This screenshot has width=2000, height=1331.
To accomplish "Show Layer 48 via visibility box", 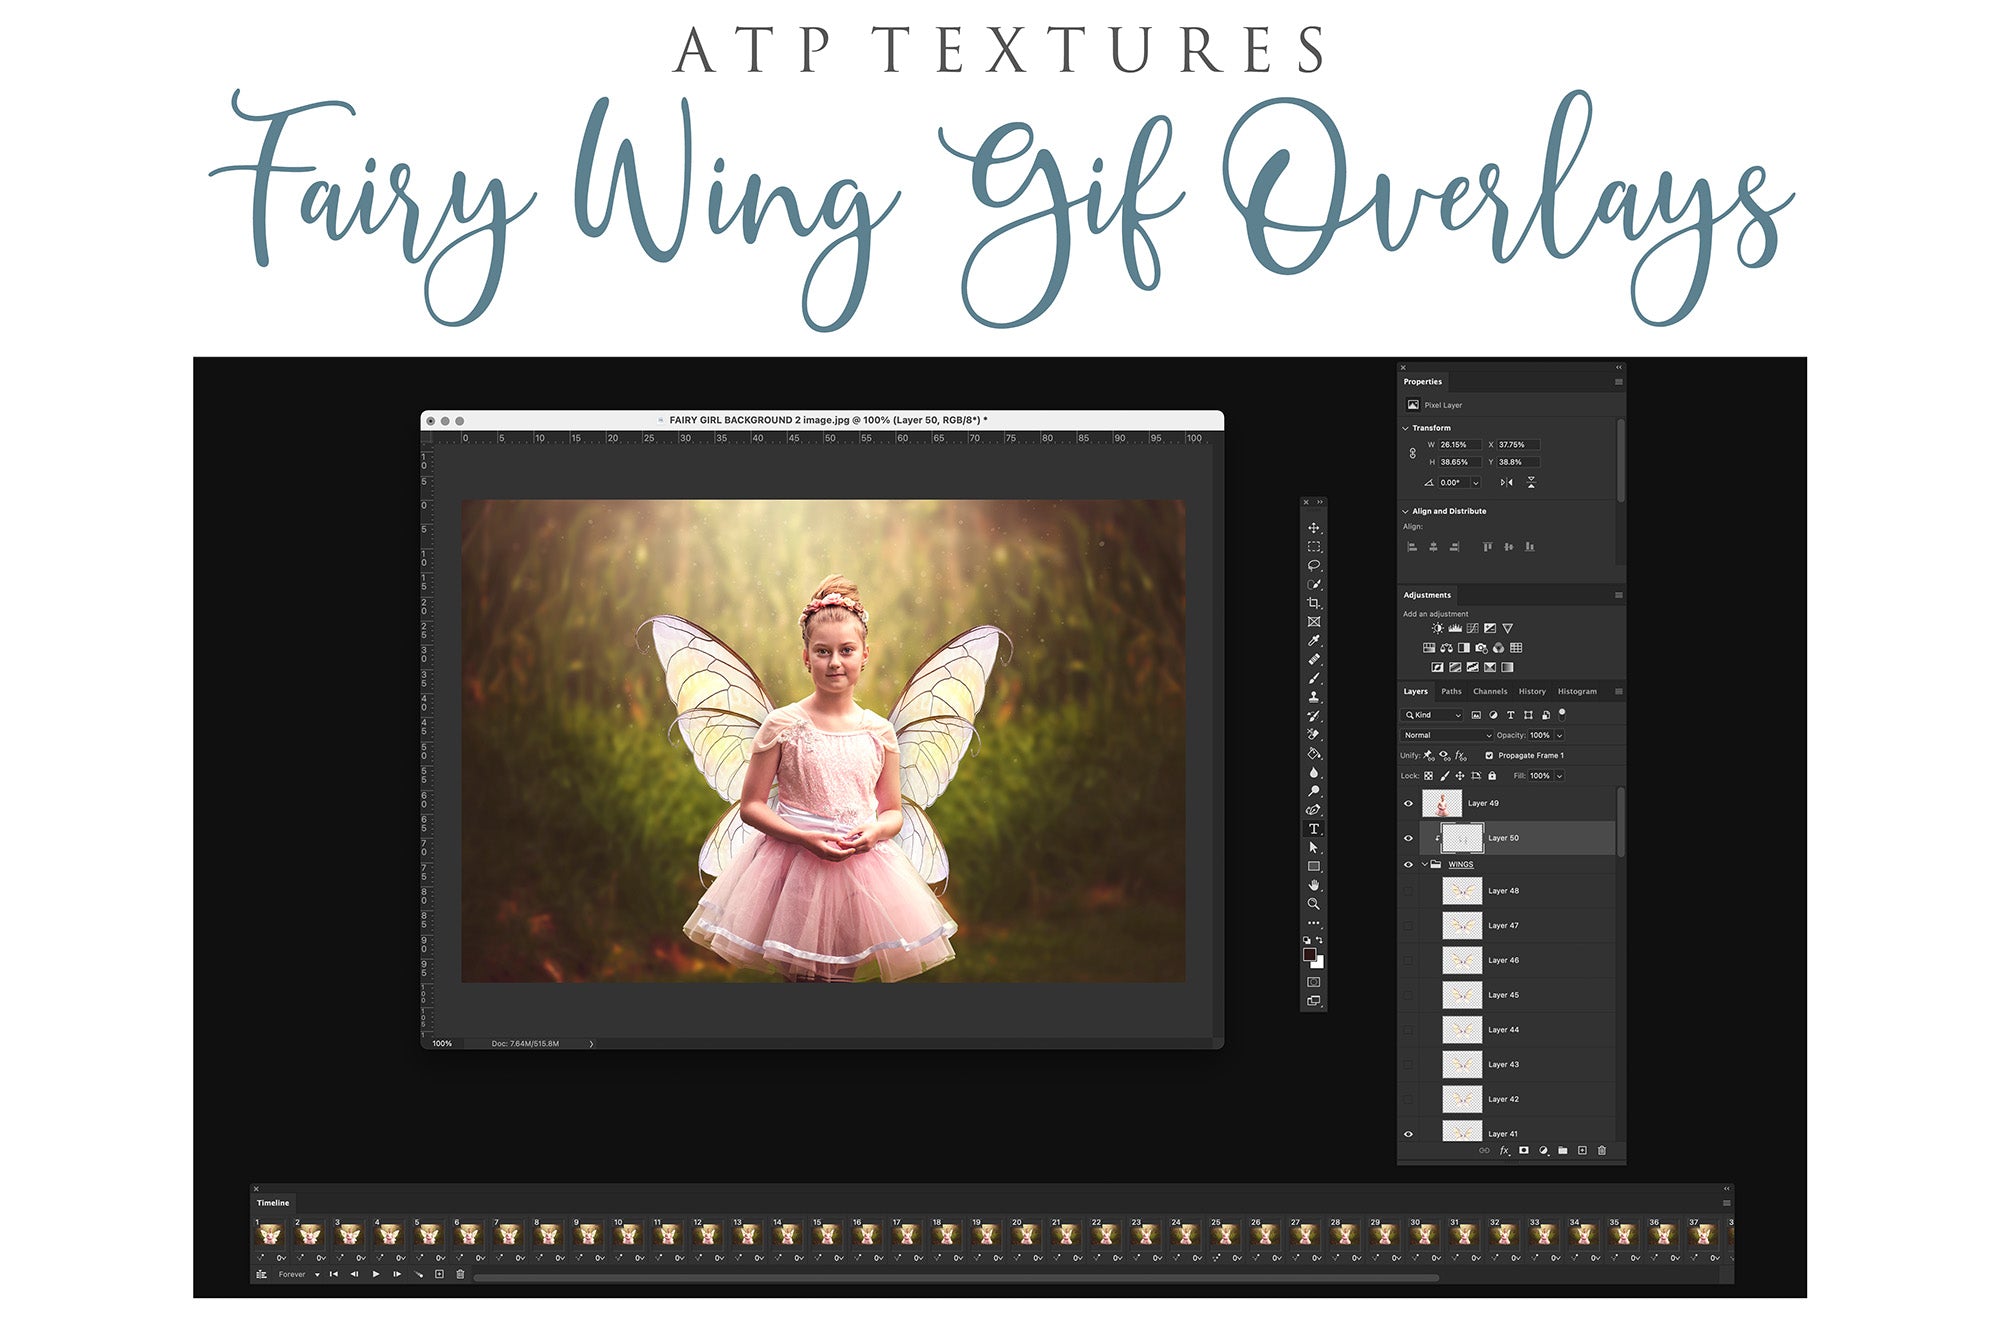I will [1408, 891].
